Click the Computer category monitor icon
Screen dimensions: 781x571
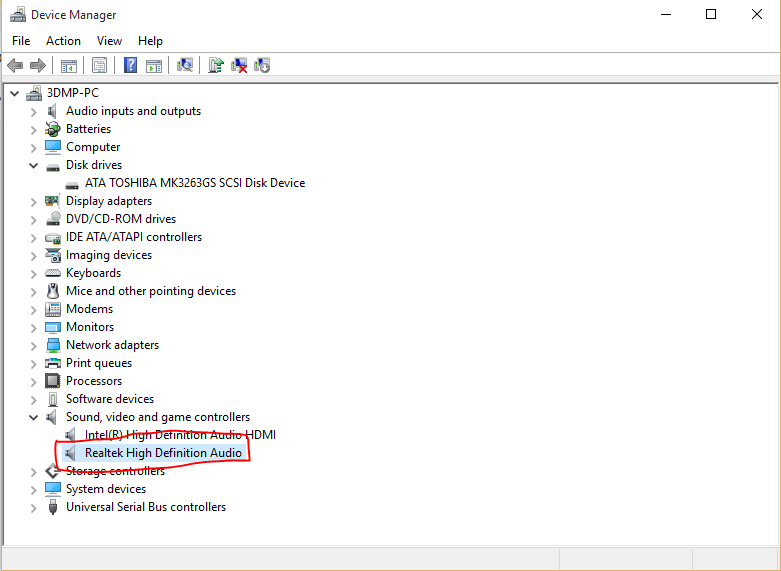(x=53, y=147)
